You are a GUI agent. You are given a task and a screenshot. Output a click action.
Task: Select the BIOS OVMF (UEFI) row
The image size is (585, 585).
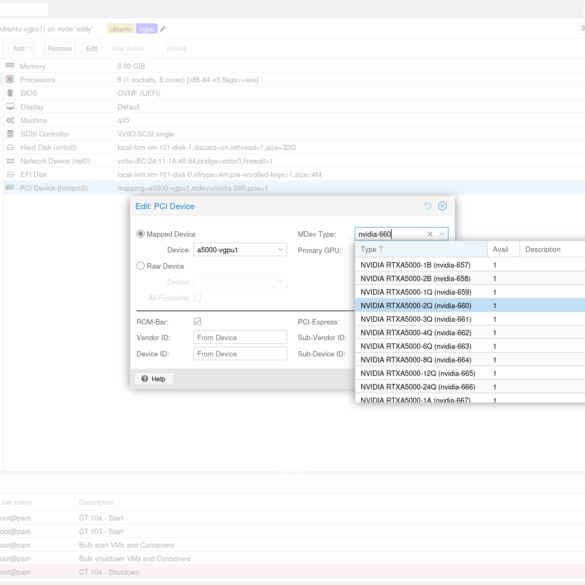point(294,93)
